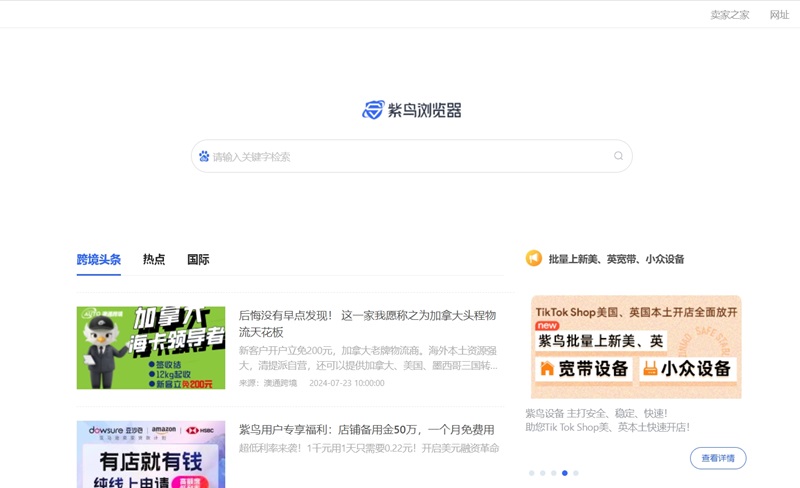Click summary text 新客户开户立免200元
Viewport: 800px width, 488px height.
pos(368,358)
